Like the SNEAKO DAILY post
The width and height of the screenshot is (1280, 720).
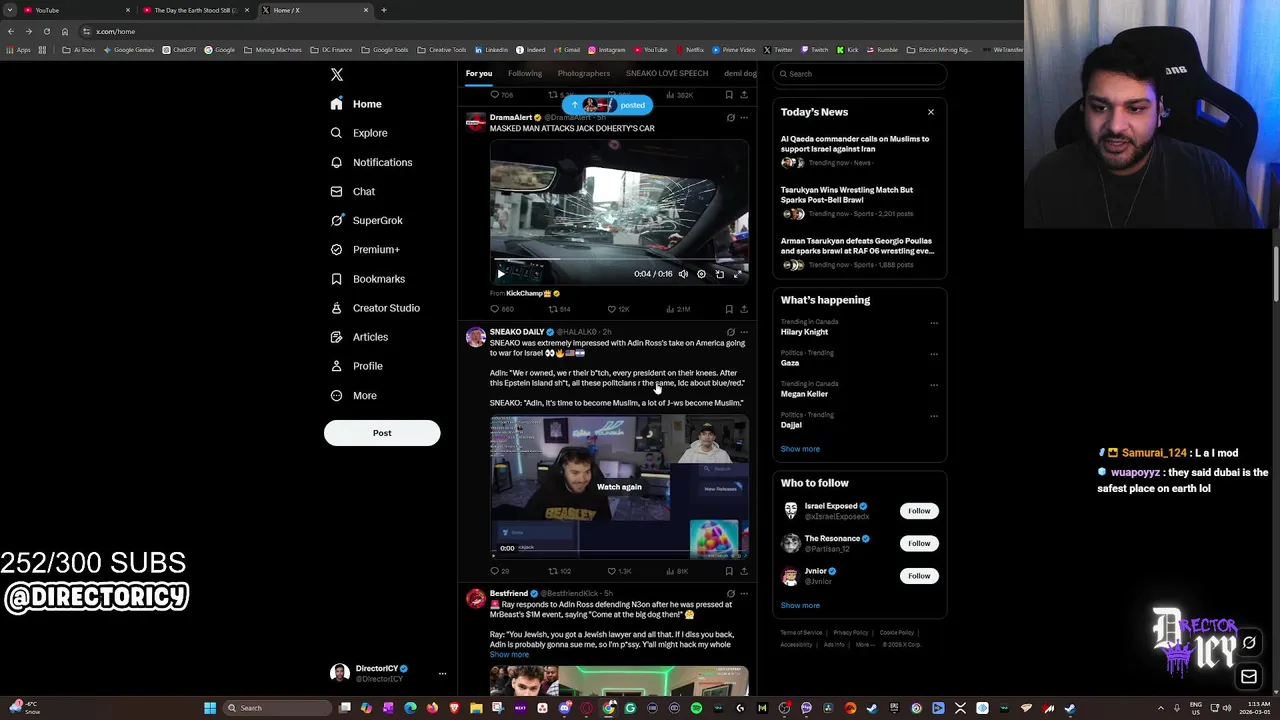[618, 571]
